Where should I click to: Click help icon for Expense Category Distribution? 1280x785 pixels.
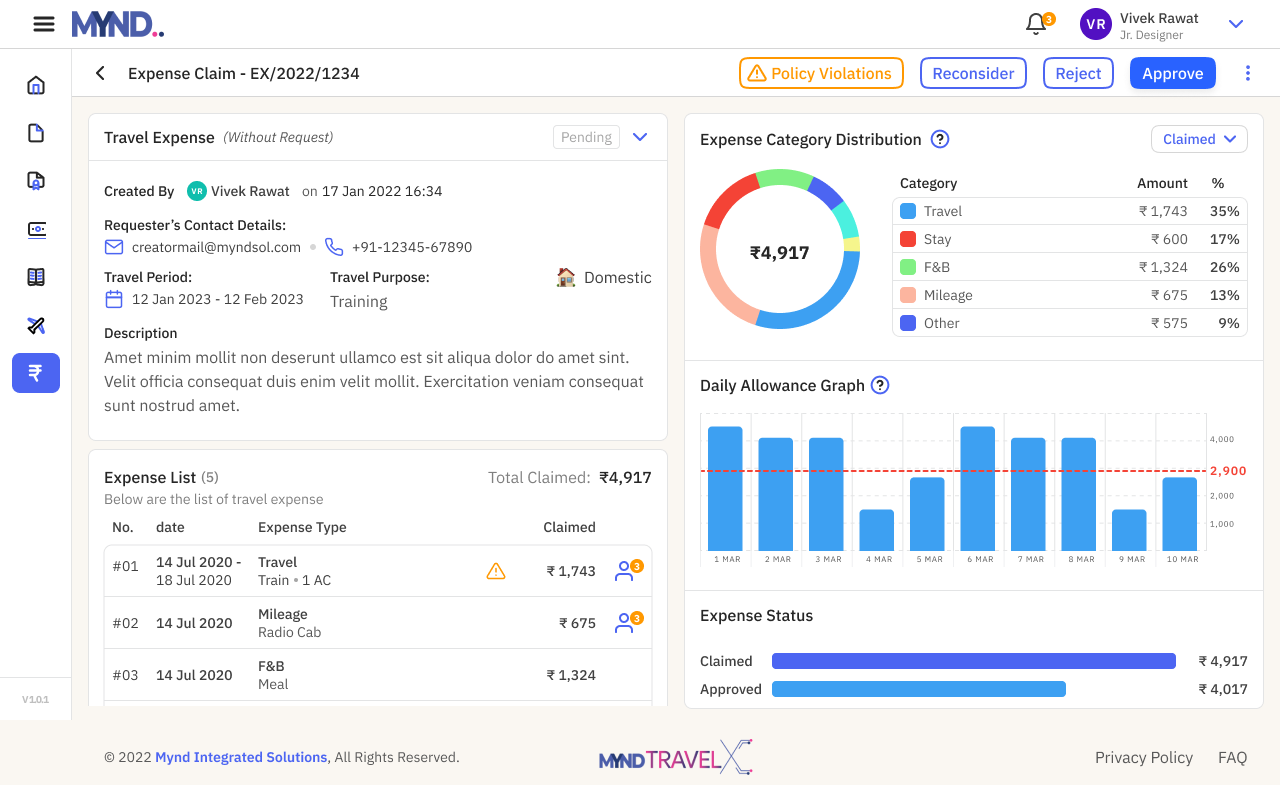[x=940, y=139]
